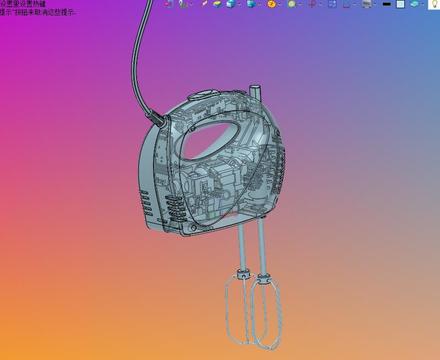
Task: Click the teal layered shape icon
Action: [x=415, y=4]
